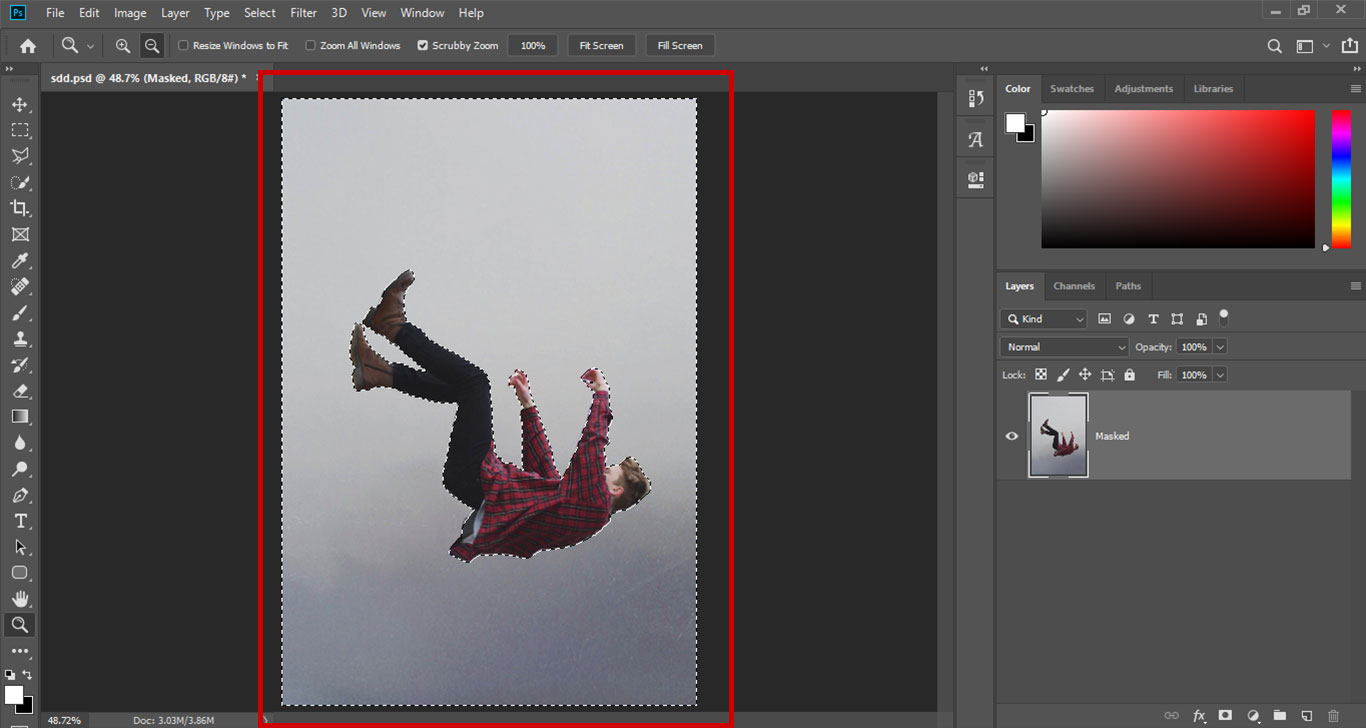Select the Polygonal Lasso tool
The image size is (1366, 728).
pos(20,156)
